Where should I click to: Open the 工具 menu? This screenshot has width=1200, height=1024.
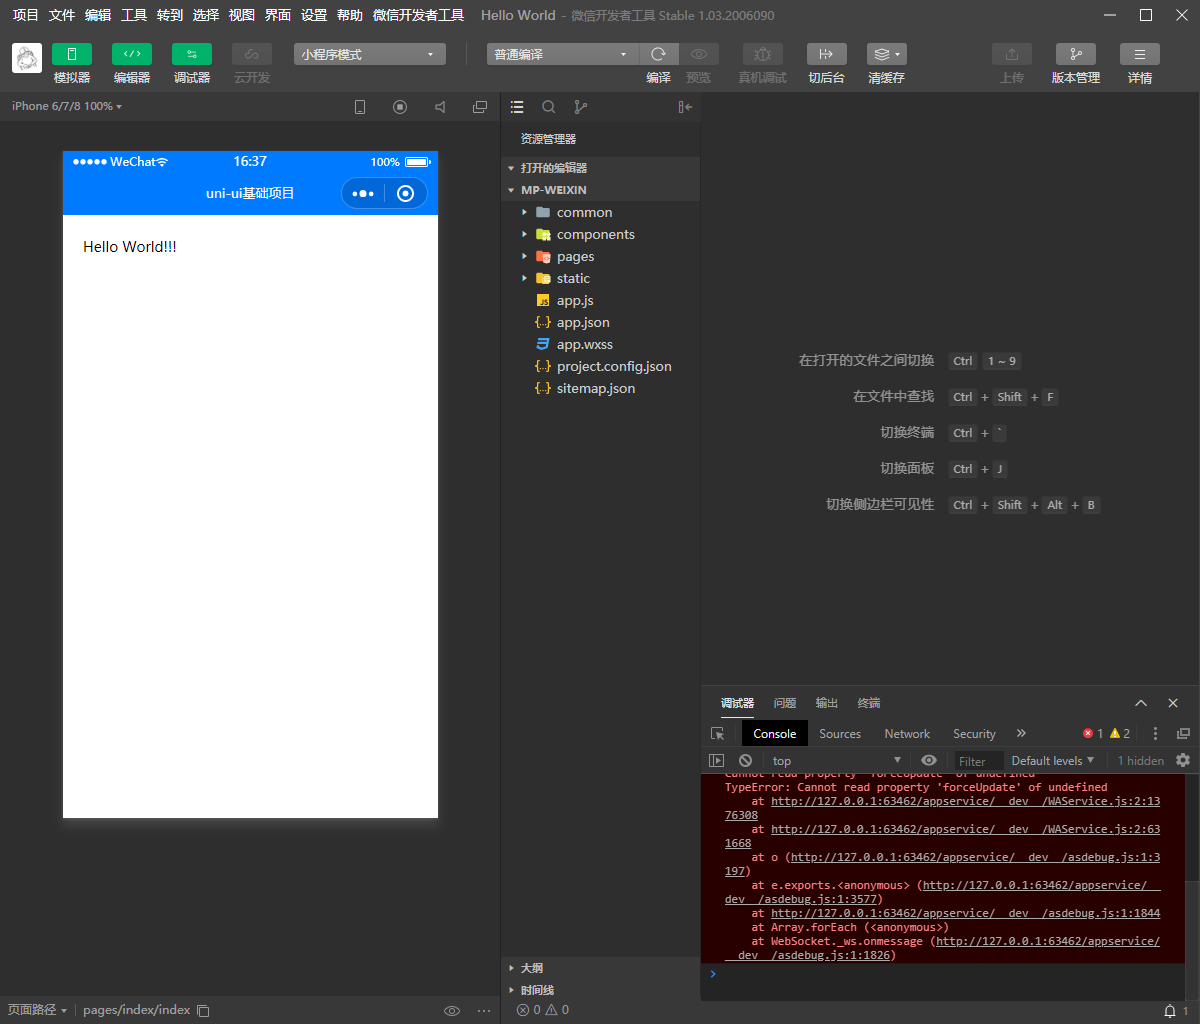click(x=134, y=15)
